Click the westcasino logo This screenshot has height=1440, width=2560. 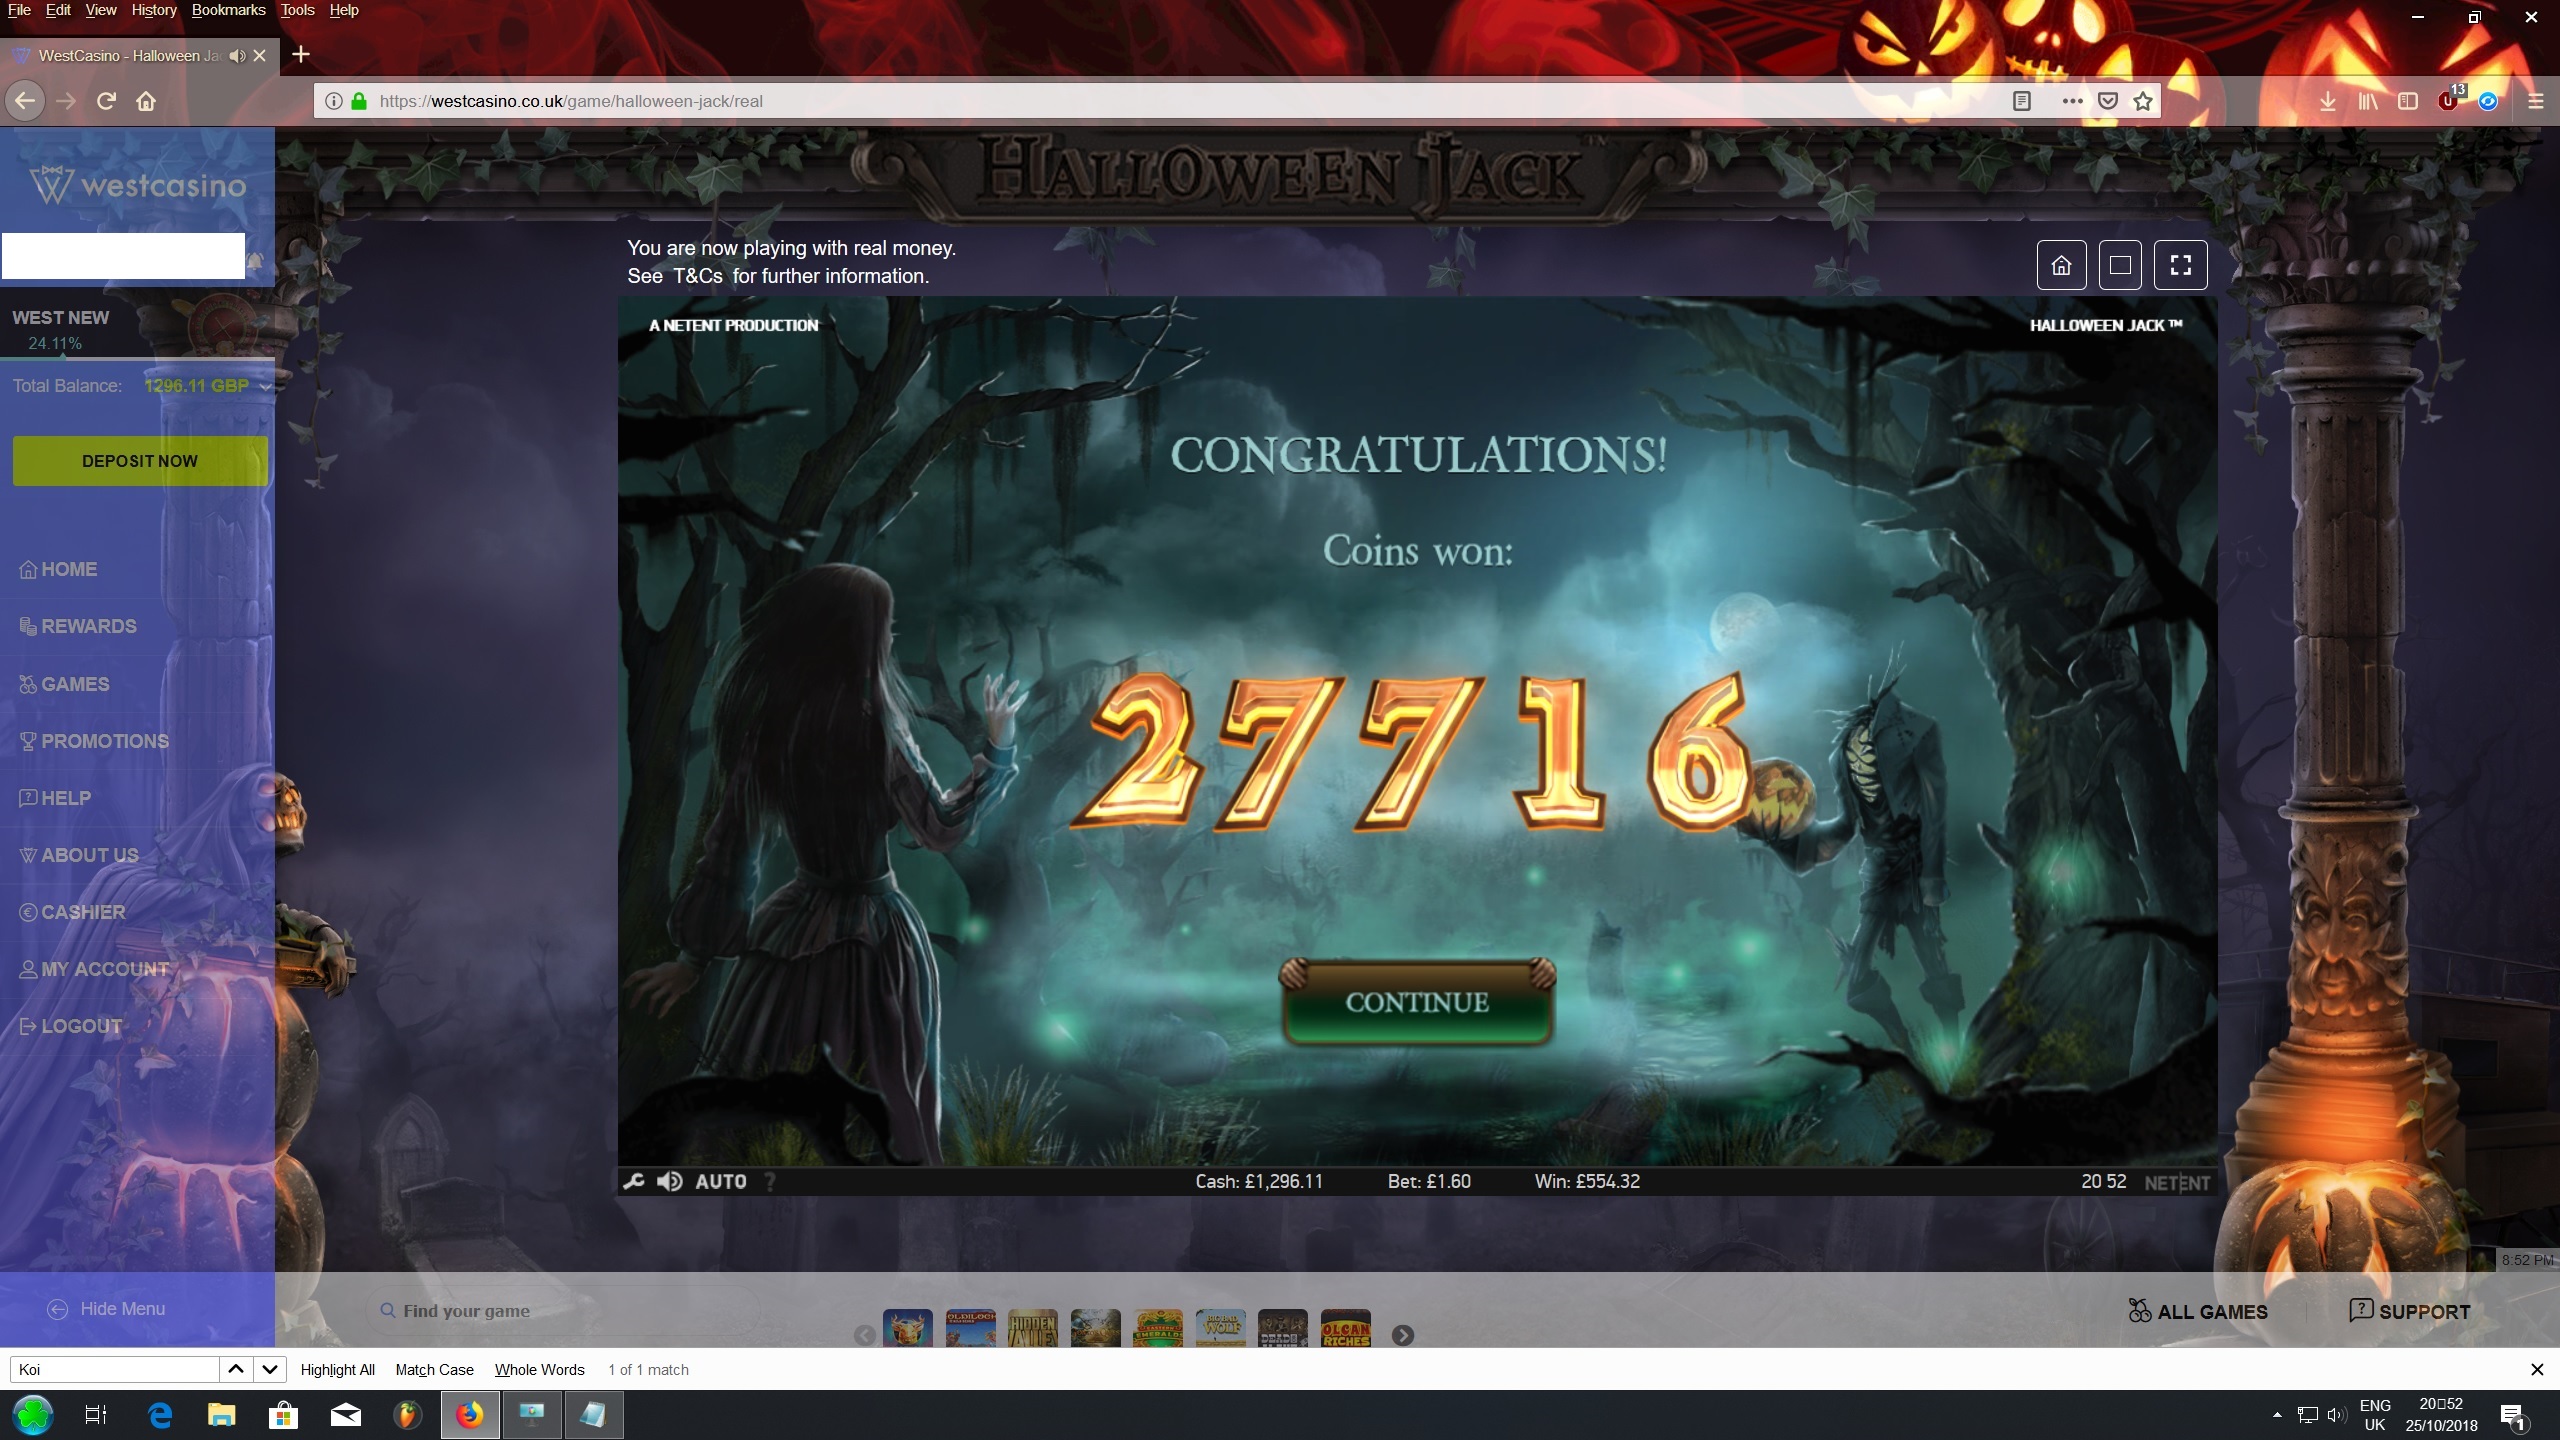(138, 185)
